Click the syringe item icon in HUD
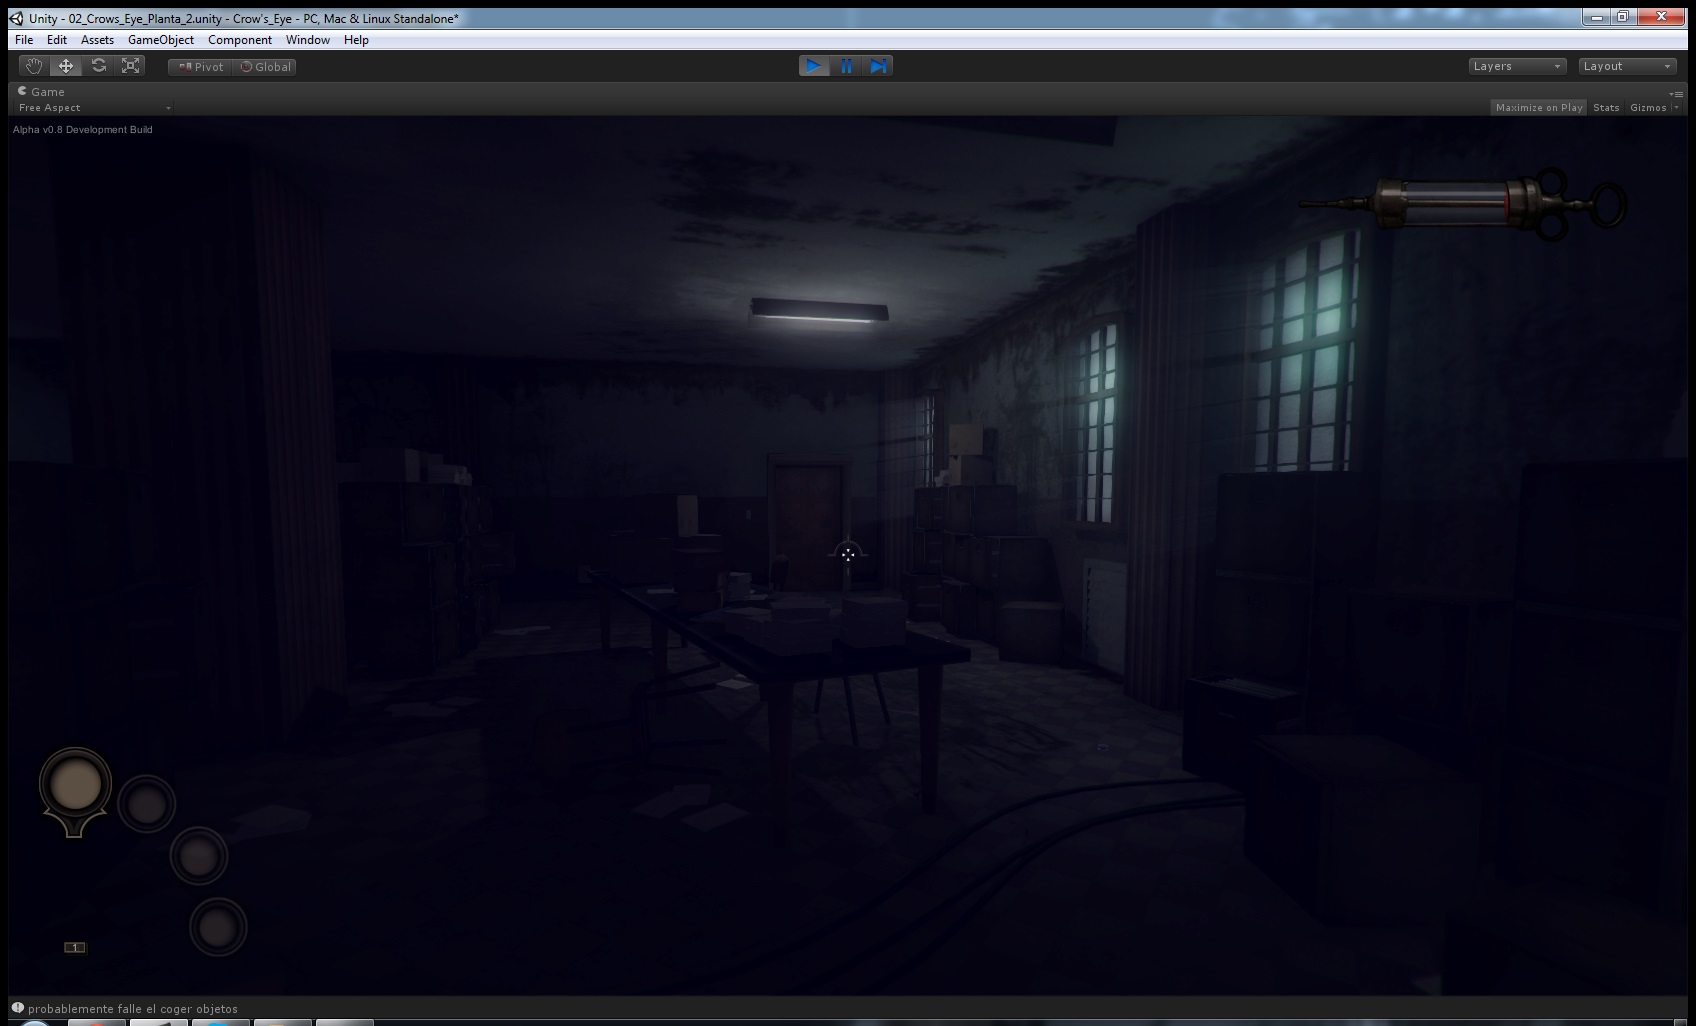Viewport: 1696px width, 1026px height. [x=1463, y=203]
